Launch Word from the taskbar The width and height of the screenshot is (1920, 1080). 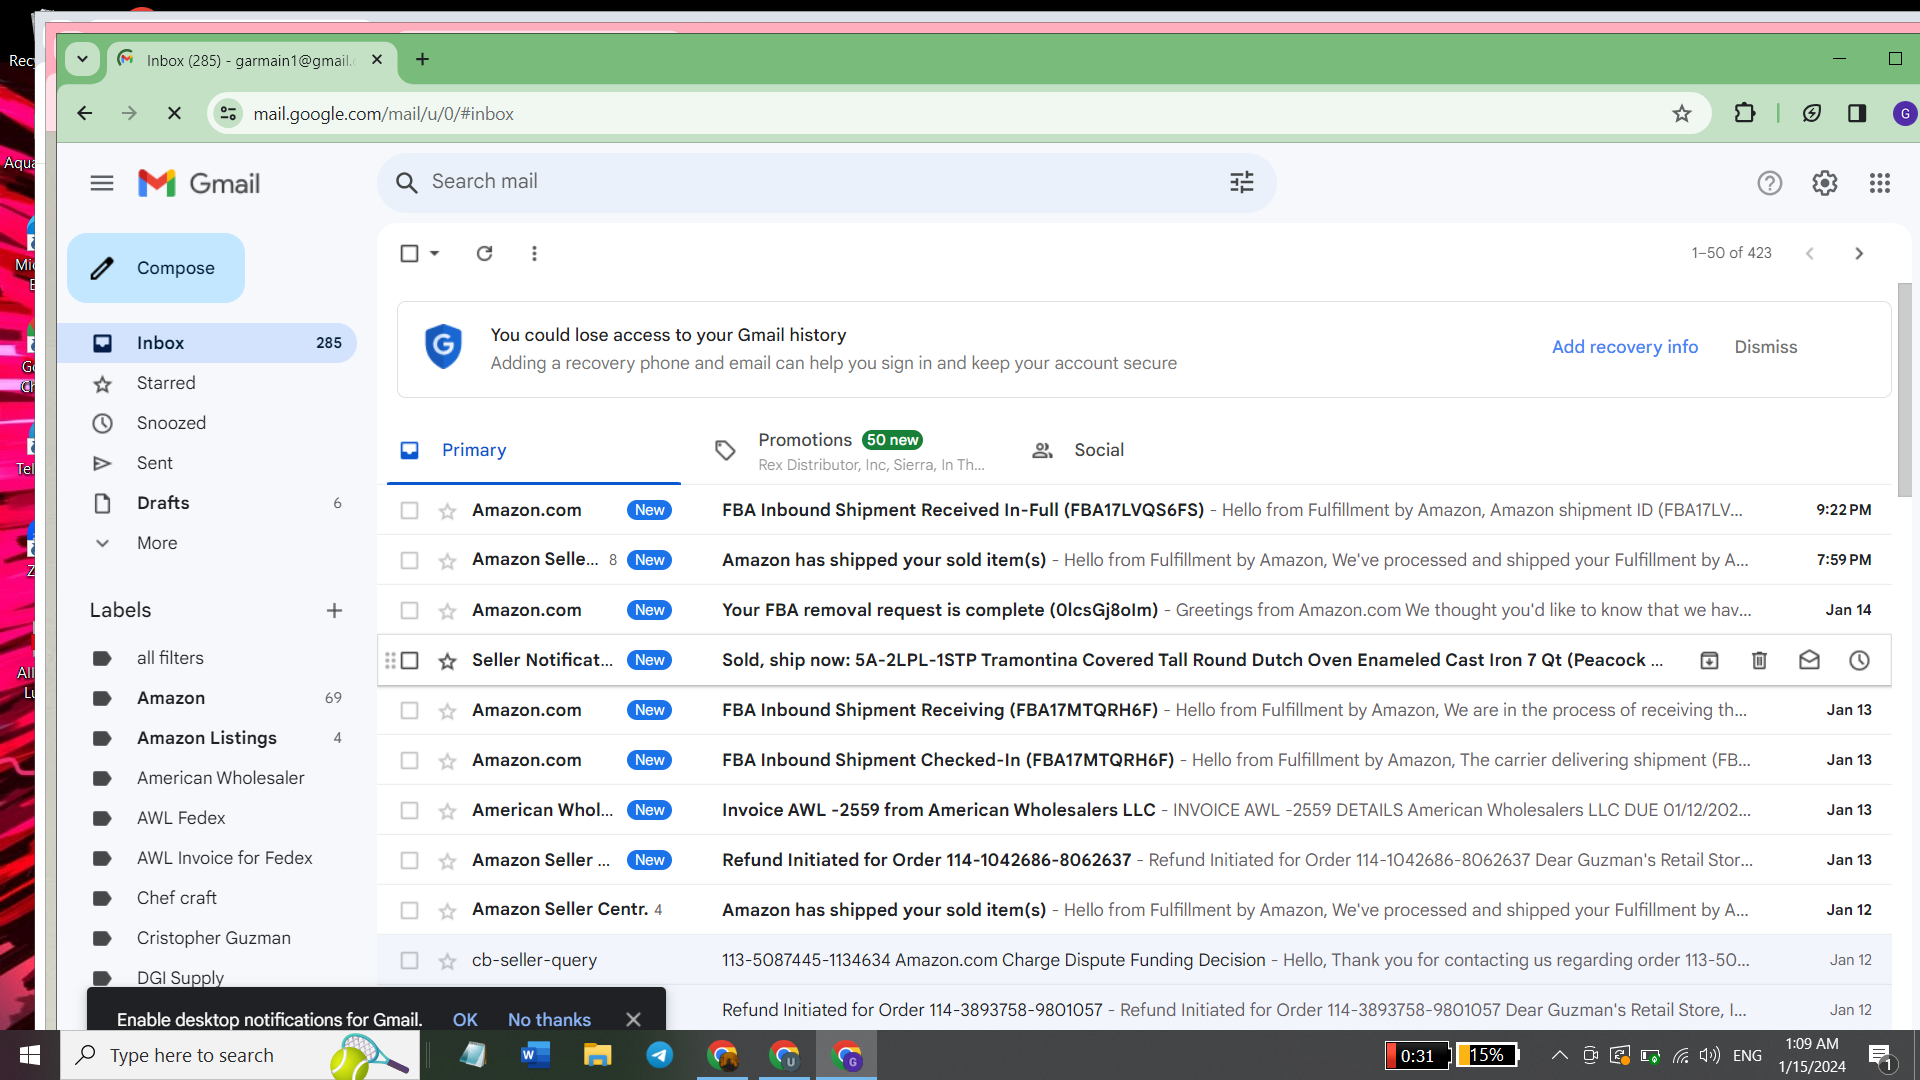(535, 1055)
